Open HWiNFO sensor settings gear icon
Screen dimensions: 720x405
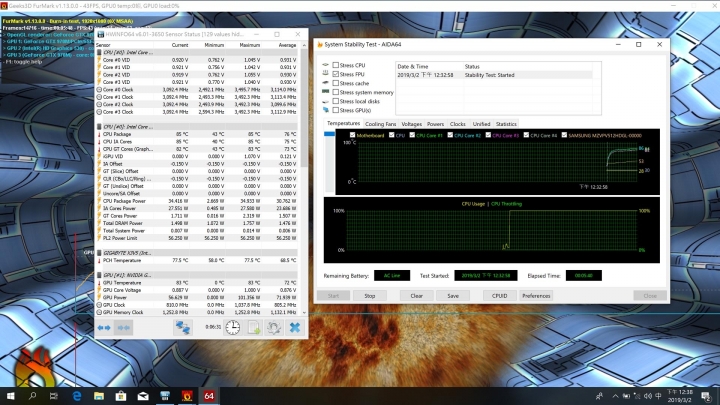[x=274, y=328]
